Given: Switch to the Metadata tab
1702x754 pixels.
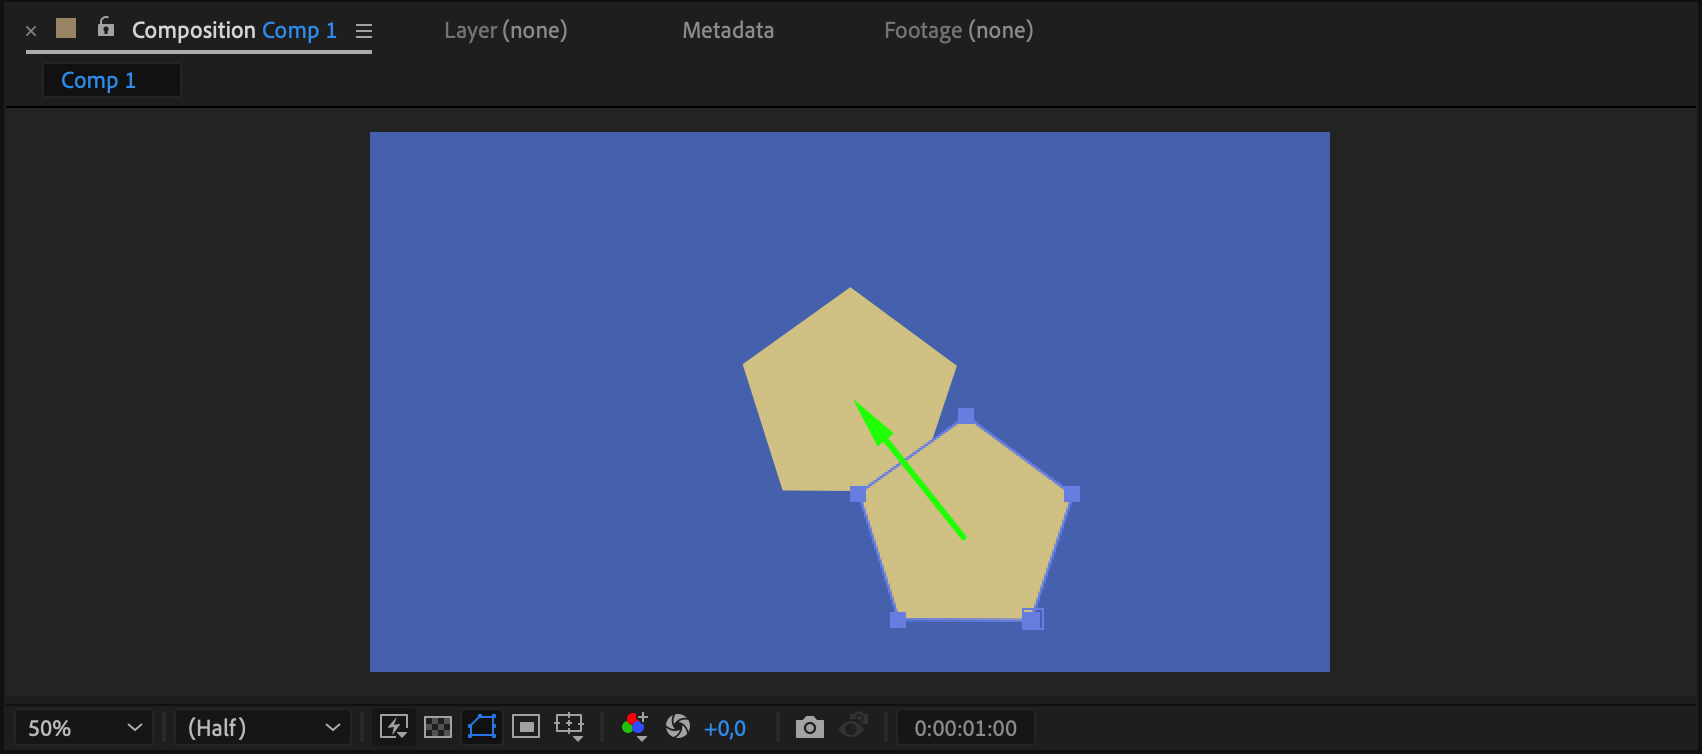Looking at the screenshot, I should pyautogui.click(x=728, y=30).
